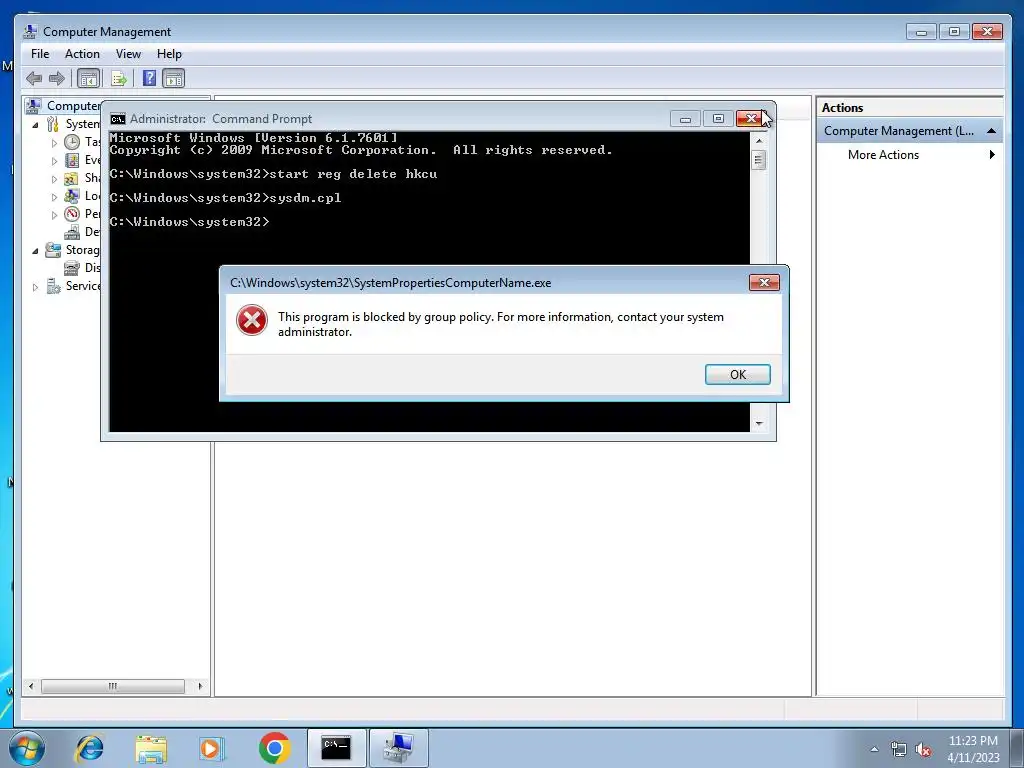Open the File menu
The height and width of the screenshot is (768, 1024).
(x=40, y=54)
